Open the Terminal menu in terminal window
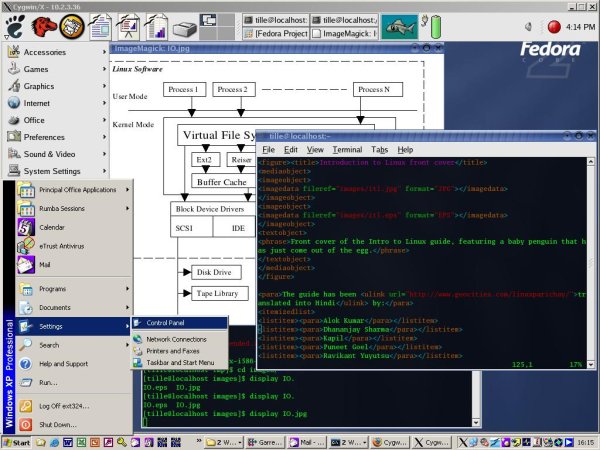This screenshot has width=600, height=450. (347, 149)
